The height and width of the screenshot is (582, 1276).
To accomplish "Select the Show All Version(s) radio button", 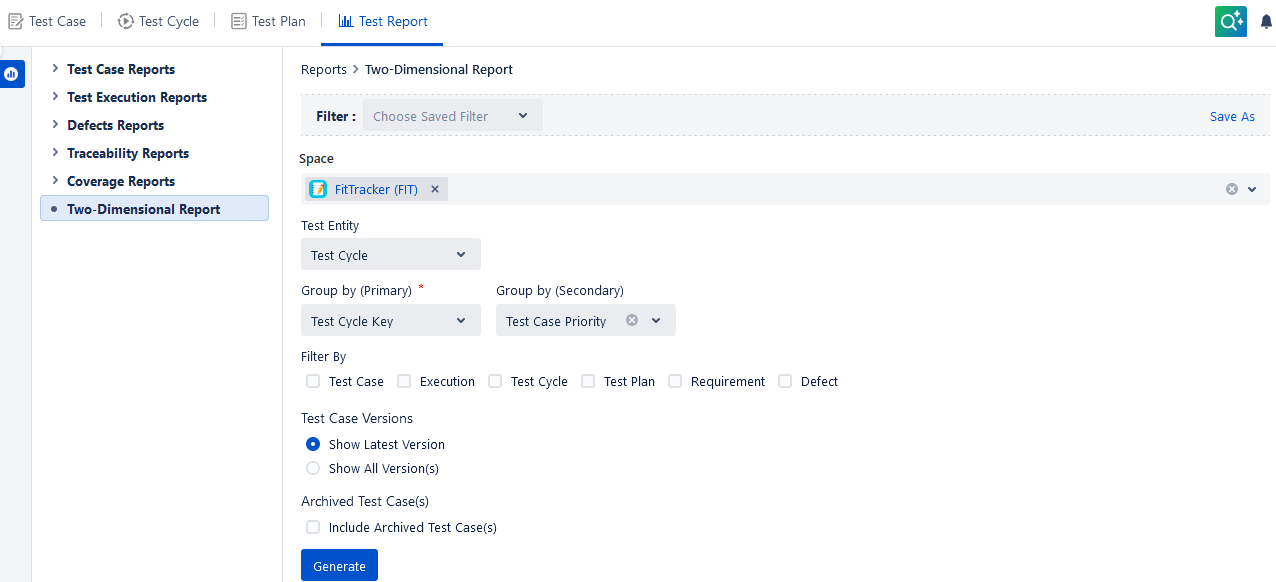I will [313, 468].
